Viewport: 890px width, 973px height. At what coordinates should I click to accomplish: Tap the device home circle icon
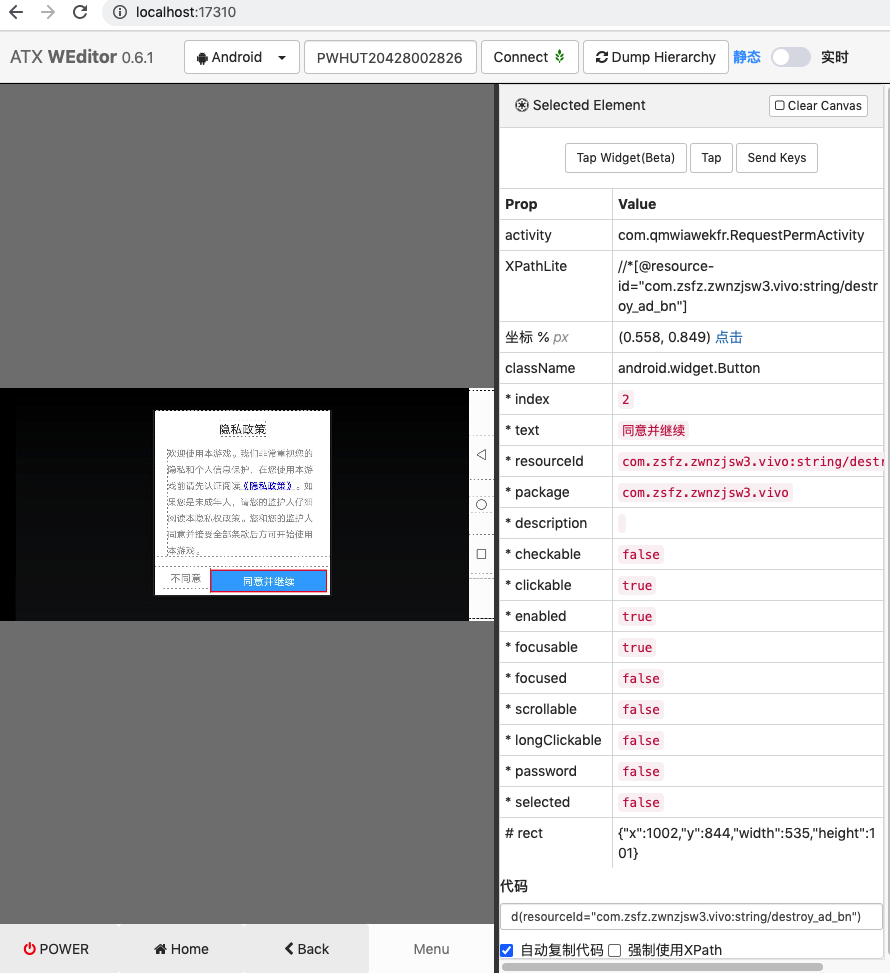[481, 504]
